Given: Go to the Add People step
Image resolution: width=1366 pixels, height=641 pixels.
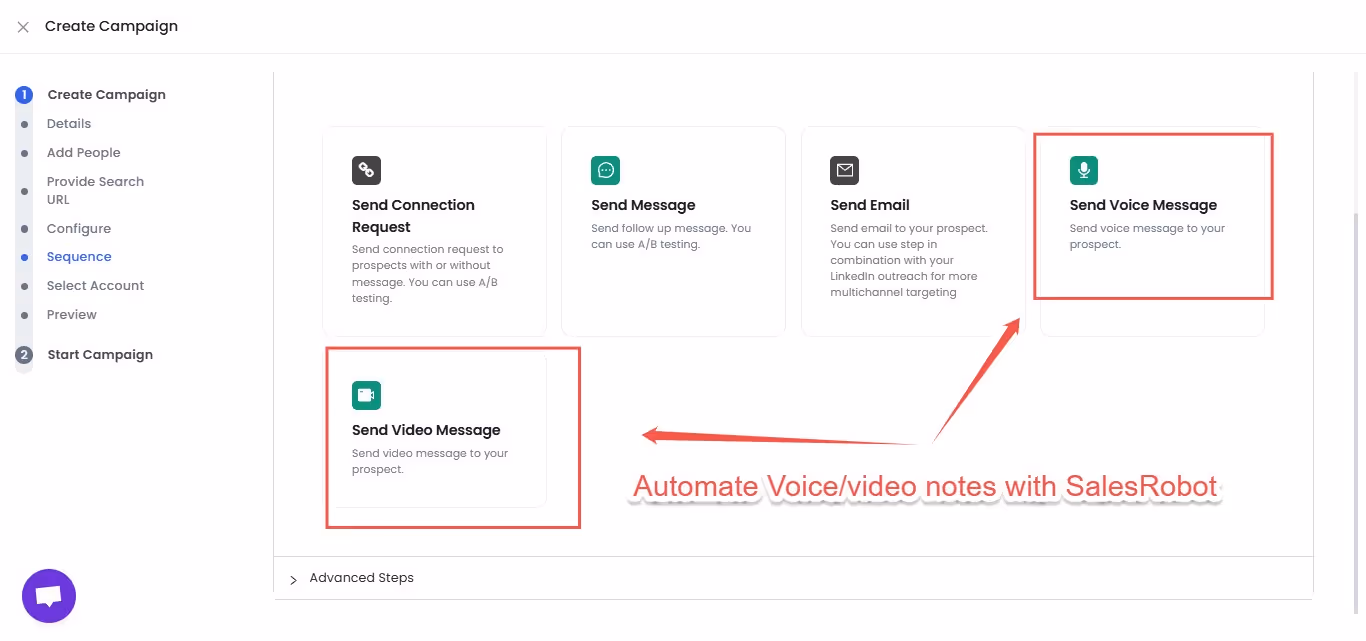Looking at the screenshot, I should click(83, 152).
